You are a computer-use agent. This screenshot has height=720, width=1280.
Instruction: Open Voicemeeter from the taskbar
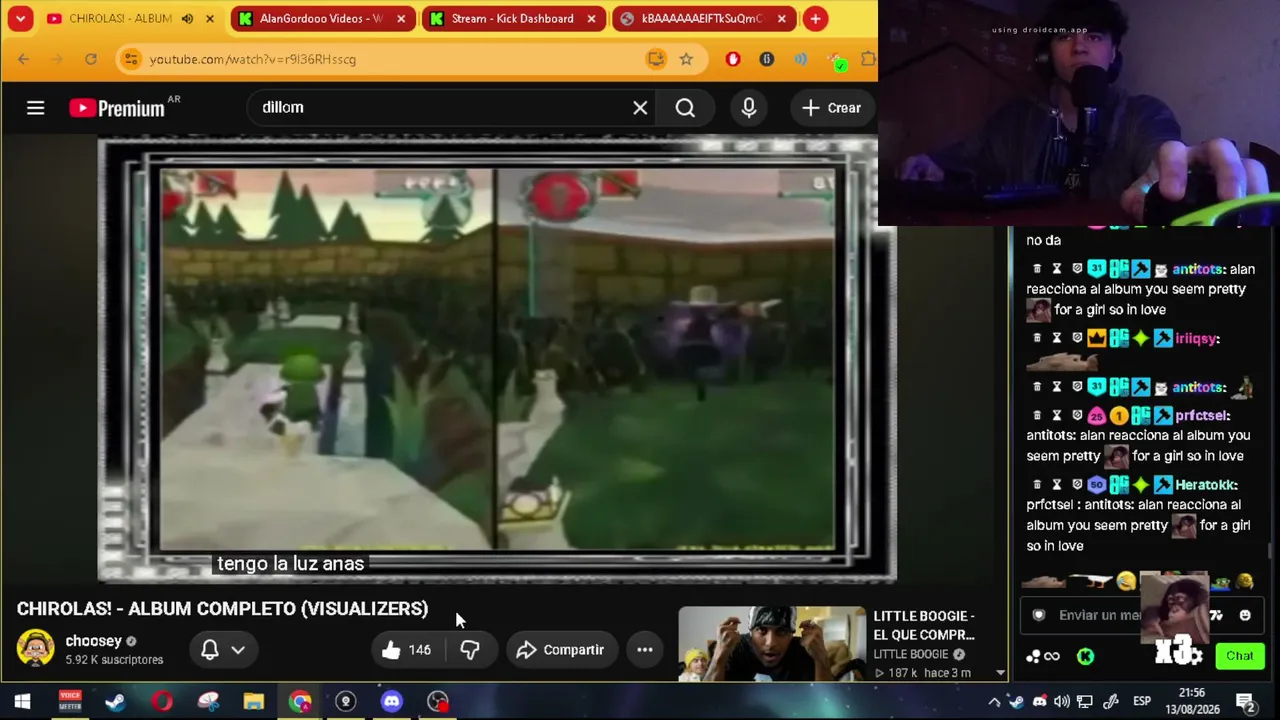[69, 701]
